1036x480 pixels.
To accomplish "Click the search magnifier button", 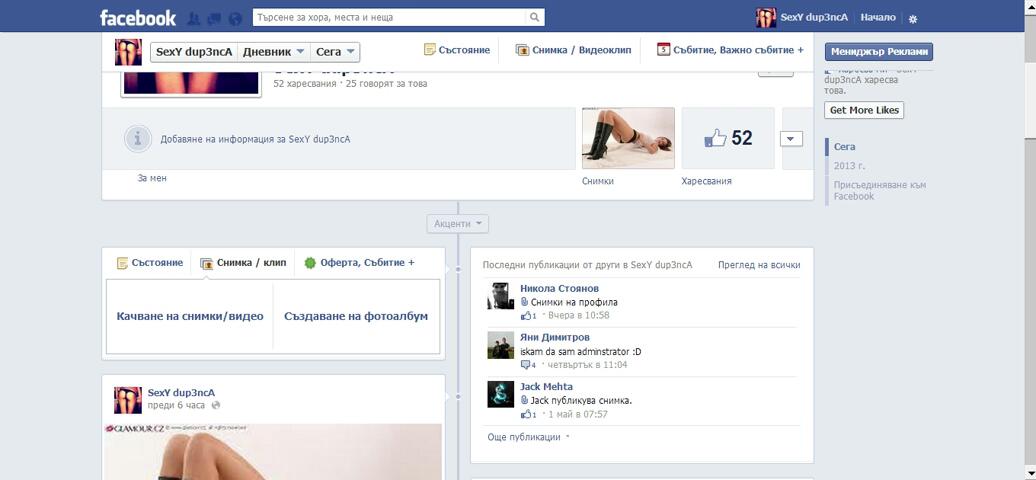I will (535, 17).
